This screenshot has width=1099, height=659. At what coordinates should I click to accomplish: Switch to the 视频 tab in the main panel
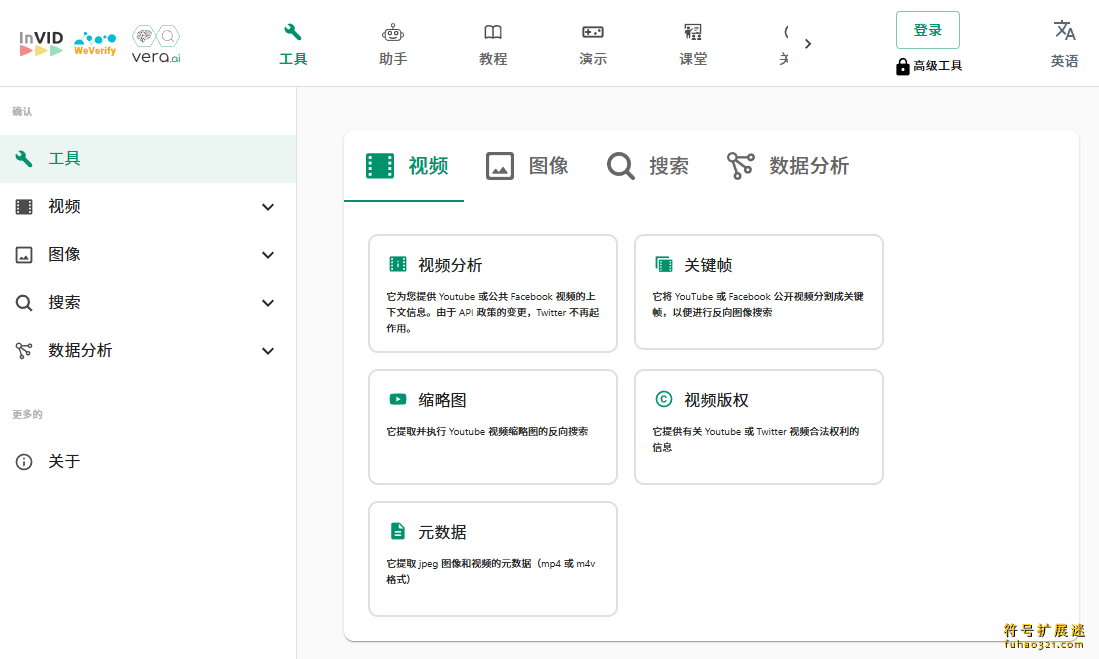pyautogui.click(x=404, y=166)
